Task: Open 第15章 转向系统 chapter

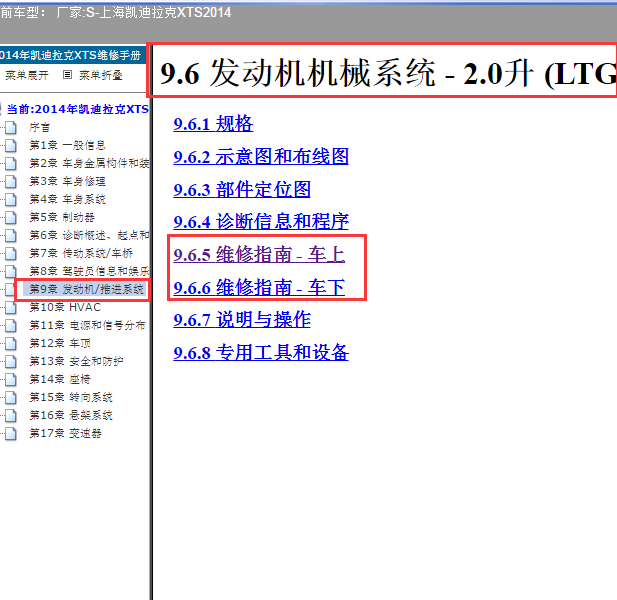Action: [71, 397]
